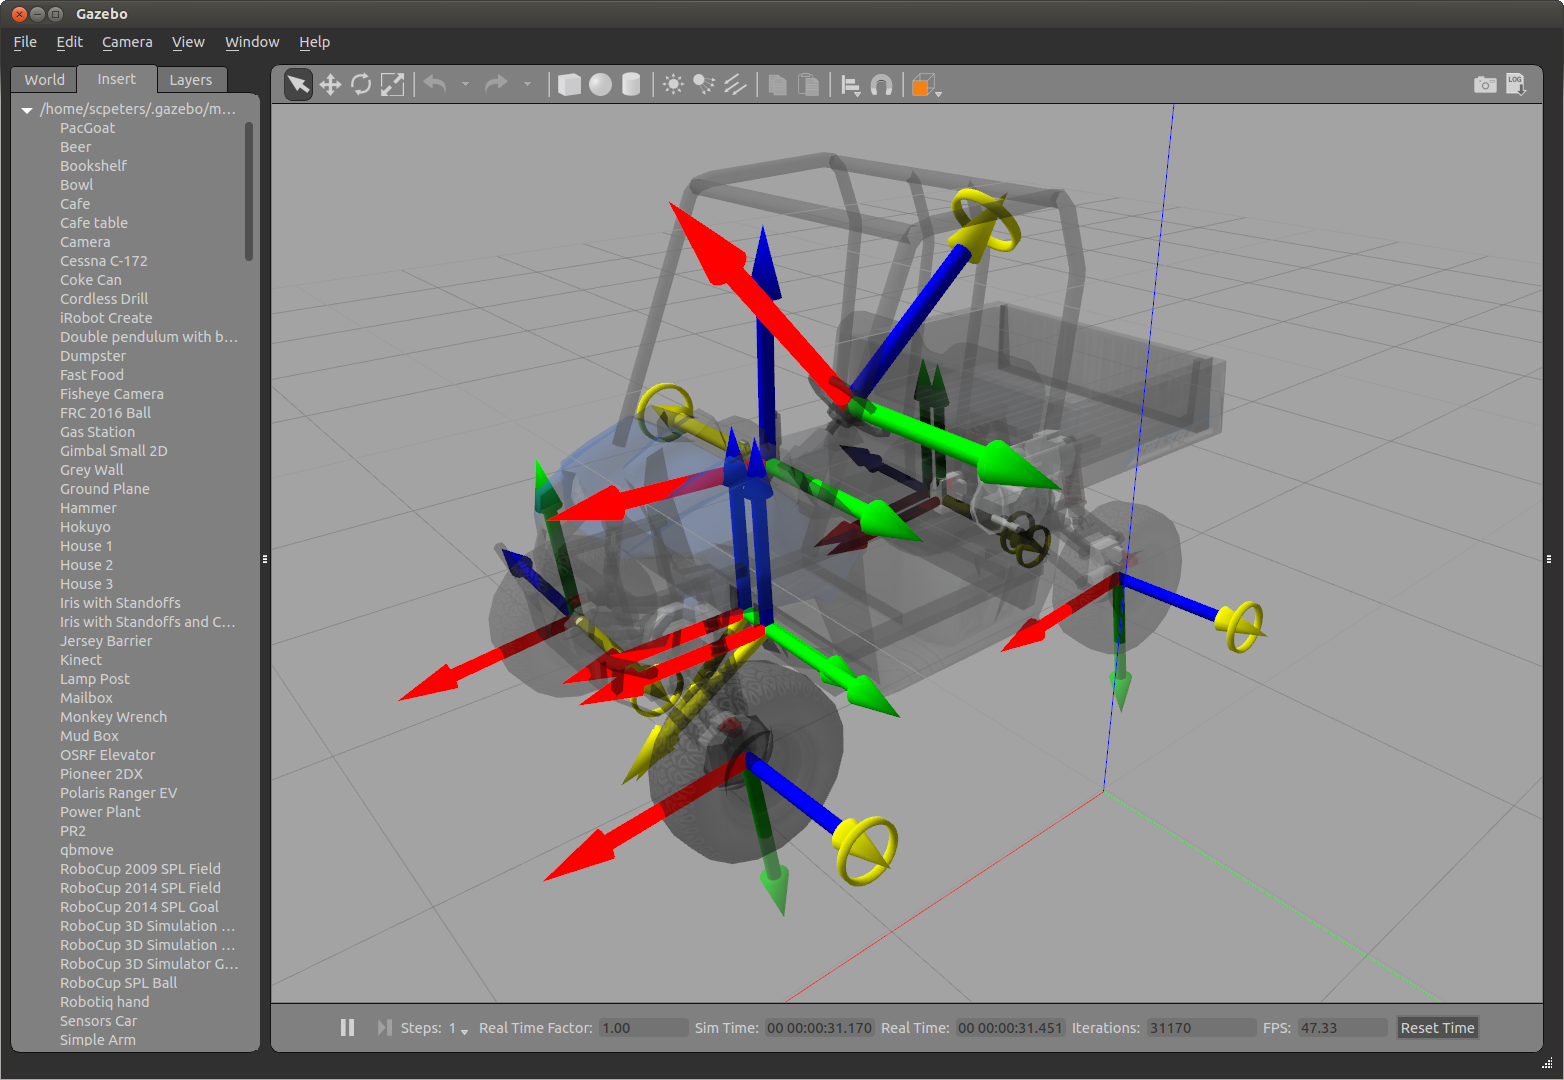Toggle the snap magnet tool
This screenshot has width=1564, height=1080.
(x=881, y=85)
